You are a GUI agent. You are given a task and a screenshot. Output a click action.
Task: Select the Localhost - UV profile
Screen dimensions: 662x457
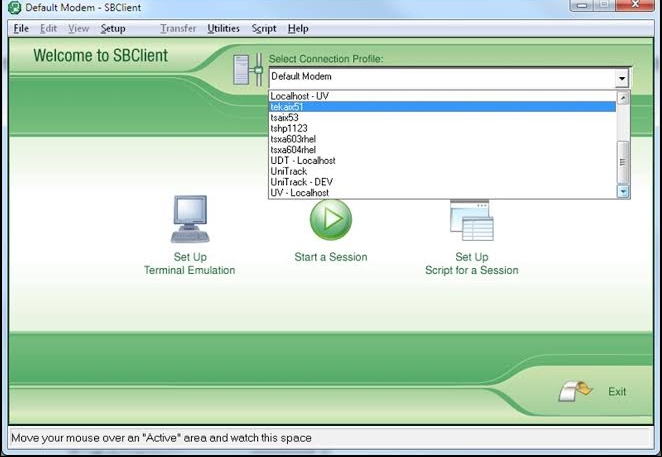pos(442,96)
